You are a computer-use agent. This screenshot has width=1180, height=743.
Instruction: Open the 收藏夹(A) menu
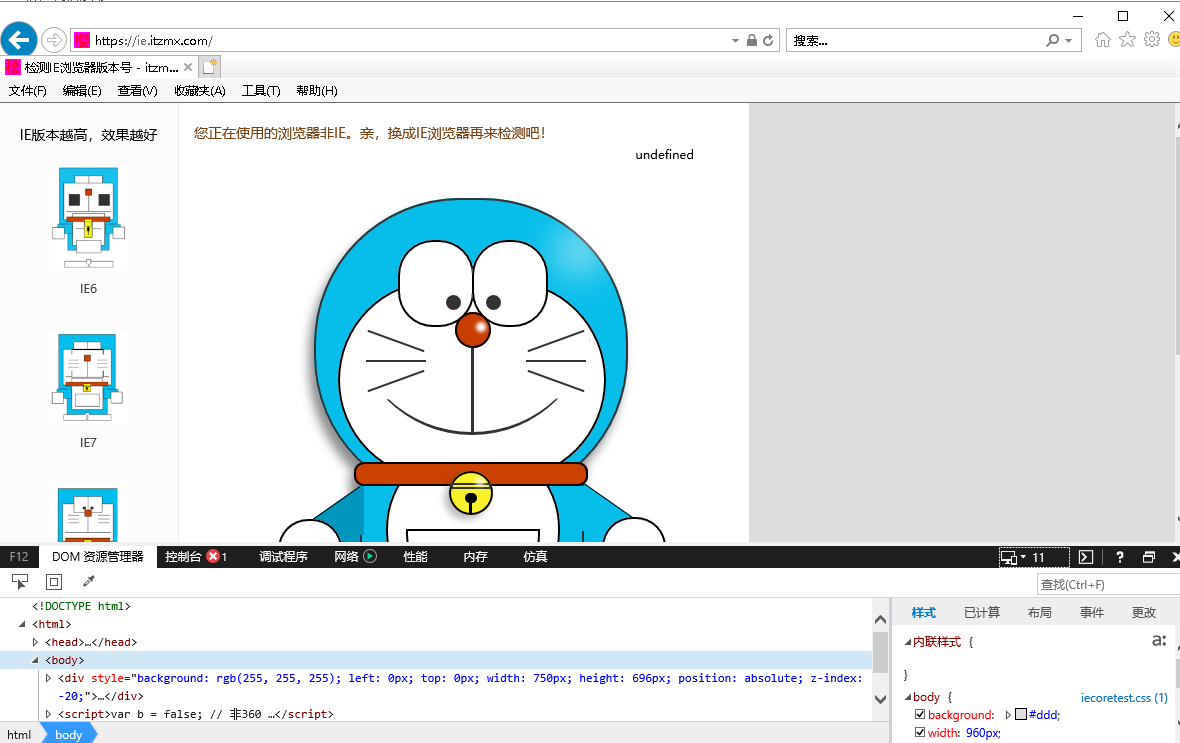200,90
